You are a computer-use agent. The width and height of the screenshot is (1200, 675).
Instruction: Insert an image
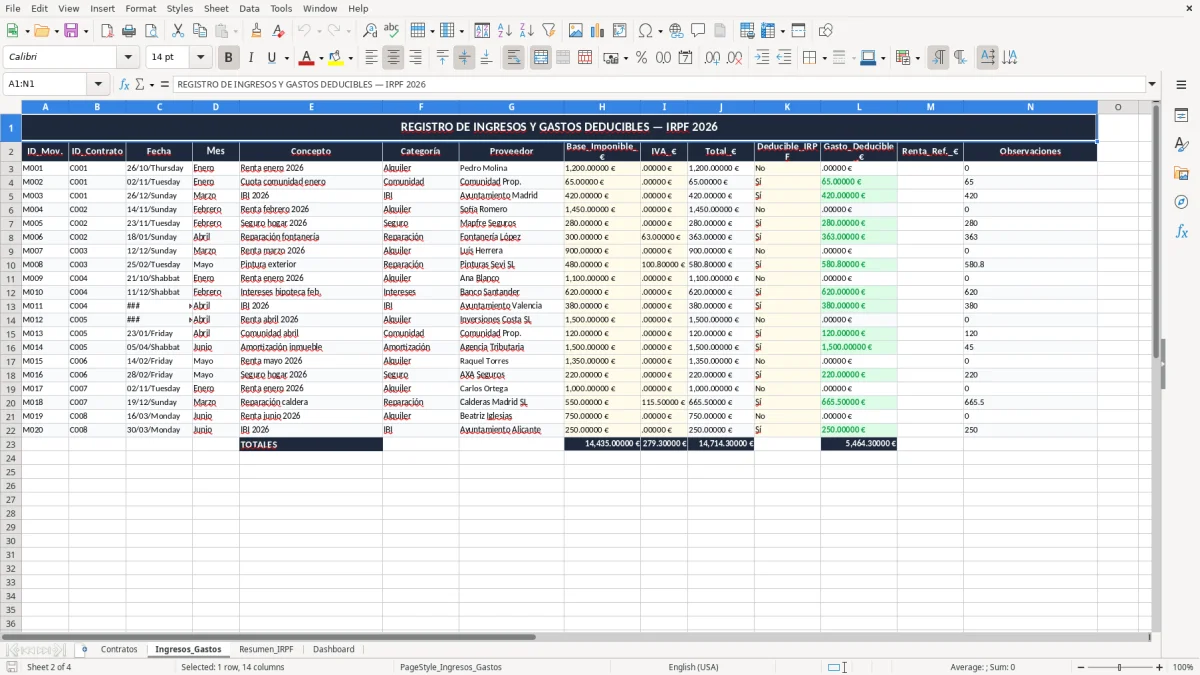click(576, 31)
